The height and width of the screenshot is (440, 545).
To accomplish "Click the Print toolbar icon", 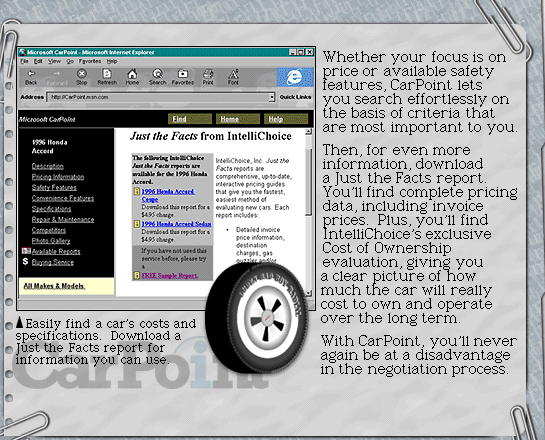I will point(208,73).
